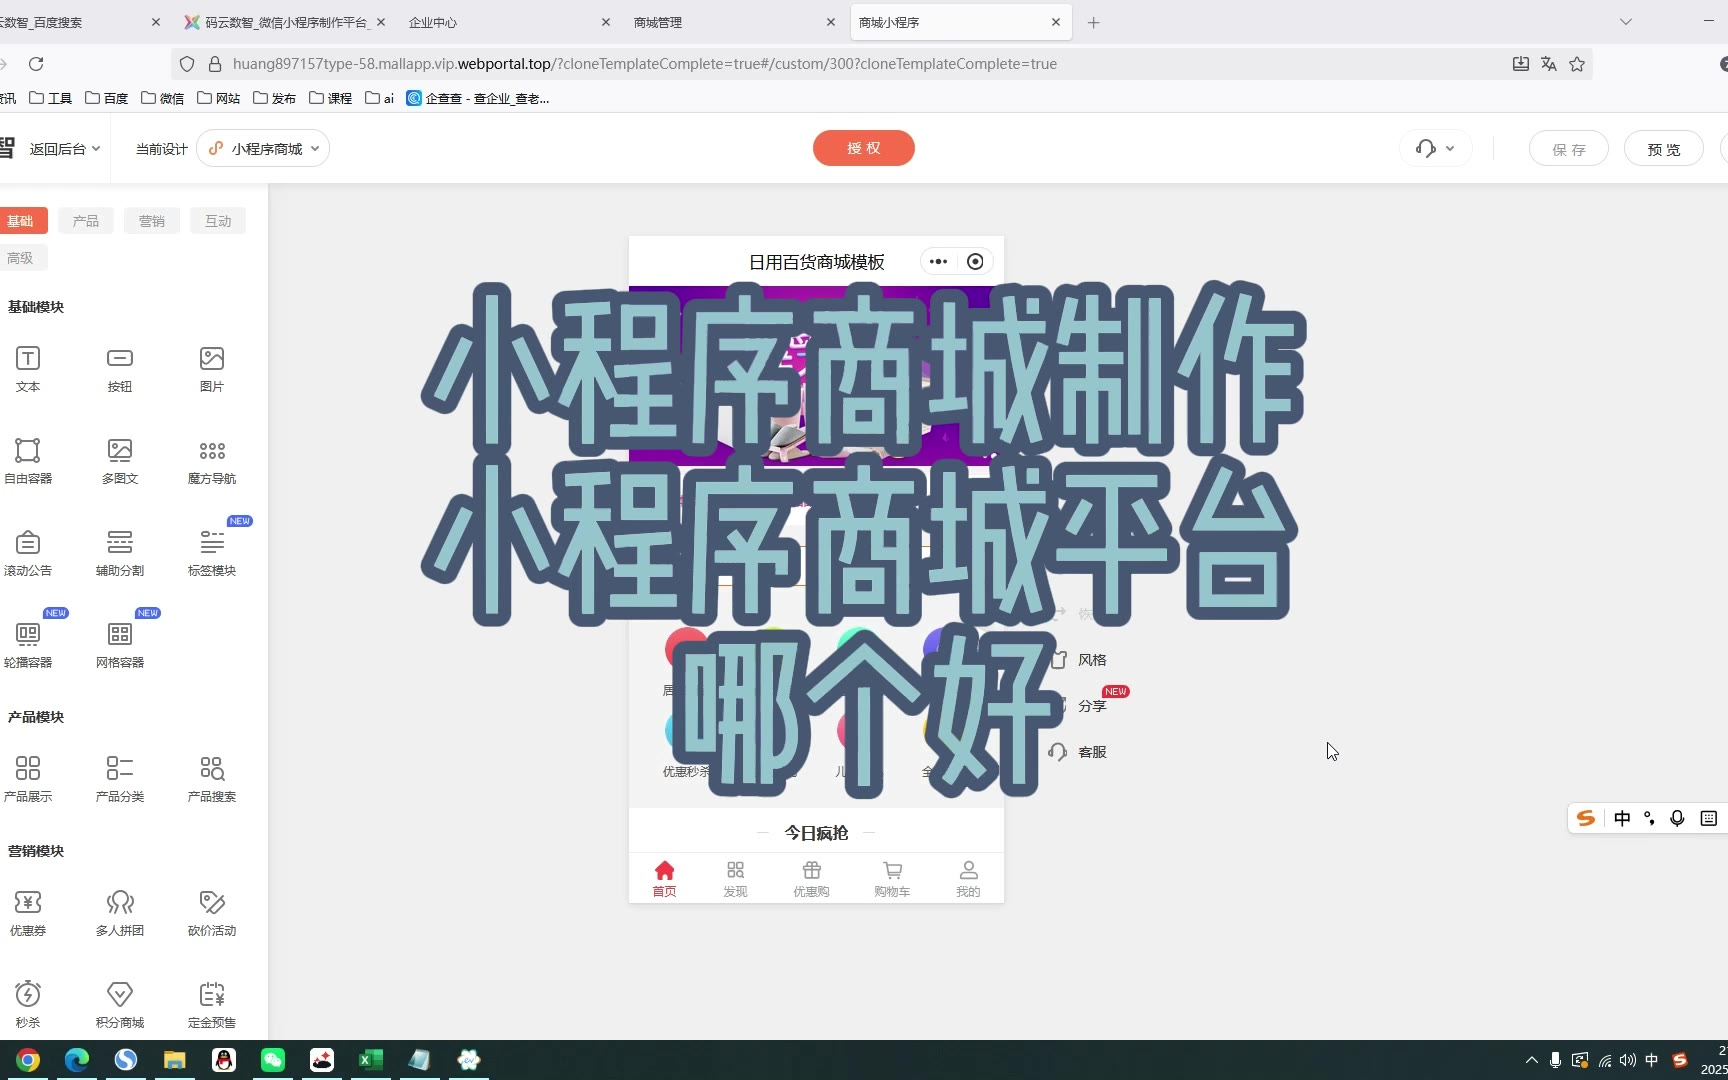
Task: Expand the headset support dropdown
Action: pyautogui.click(x=1435, y=149)
